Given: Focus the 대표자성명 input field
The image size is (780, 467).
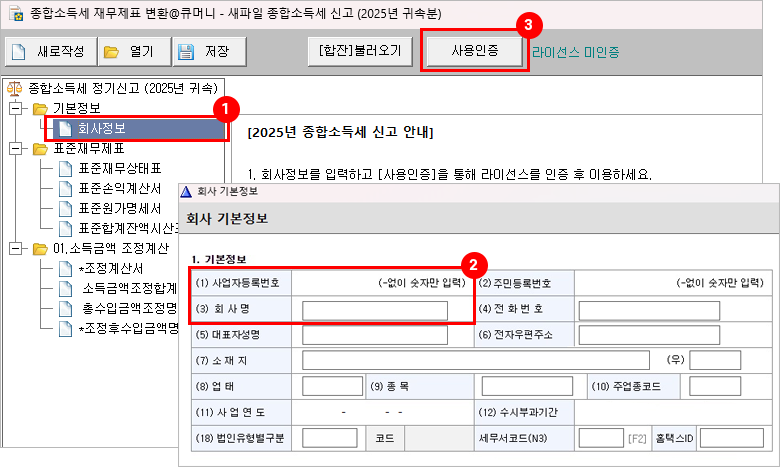Looking at the screenshot, I should pos(375,335).
